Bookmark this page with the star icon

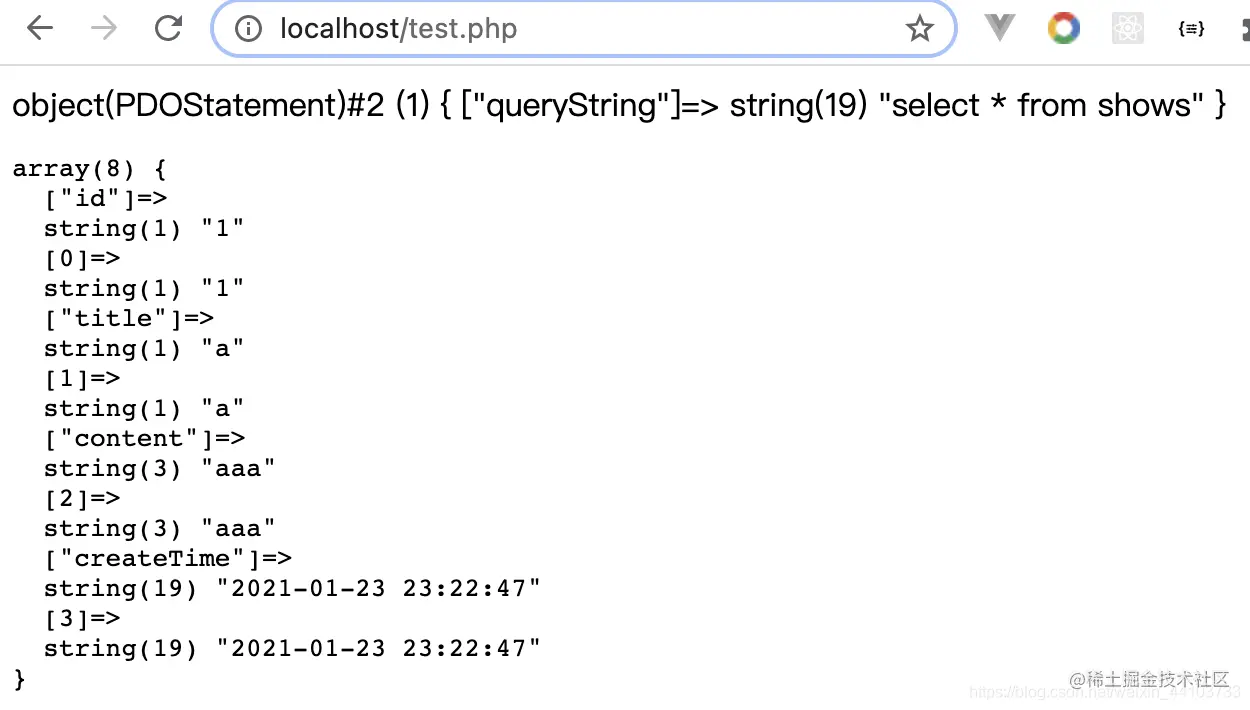click(919, 29)
